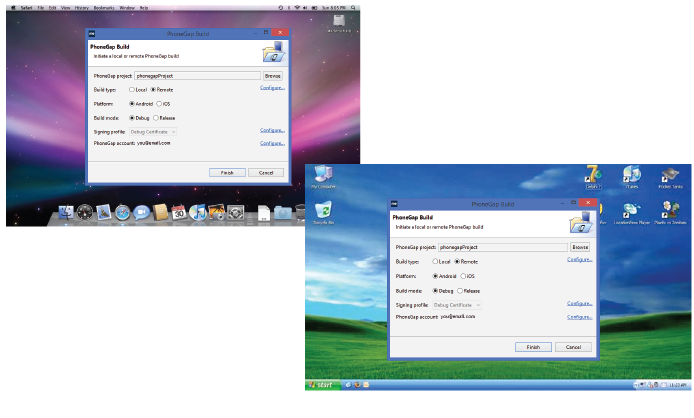Open the calendar icon in Mac dock
Image resolution: width=694 pixels, height=418 pixels.
click(178, 212)
